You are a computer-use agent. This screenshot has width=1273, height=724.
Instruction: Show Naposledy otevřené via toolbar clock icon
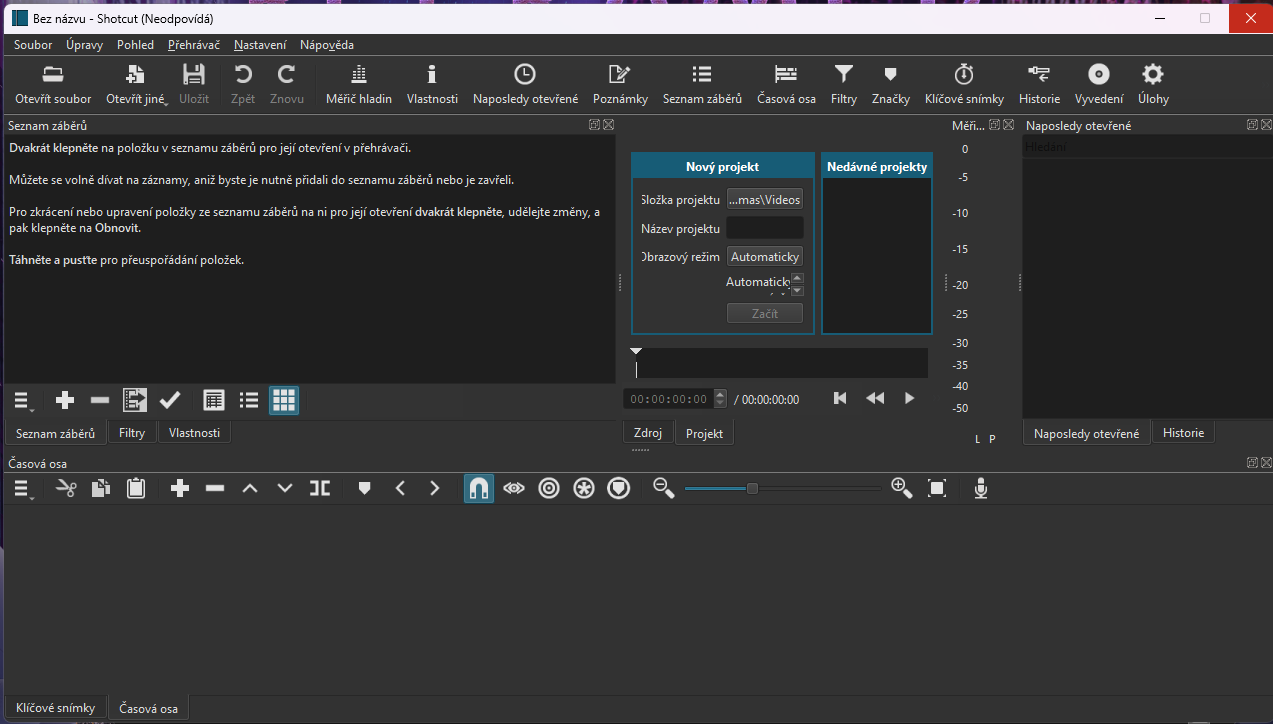click(525, 84)
